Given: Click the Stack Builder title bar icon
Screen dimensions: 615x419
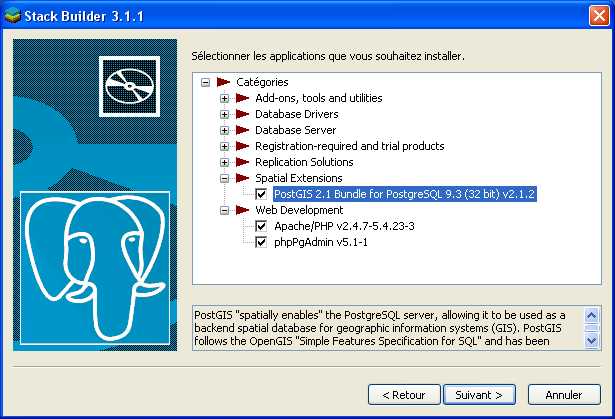Looking at the screenshot, I should tap(12, 16).
